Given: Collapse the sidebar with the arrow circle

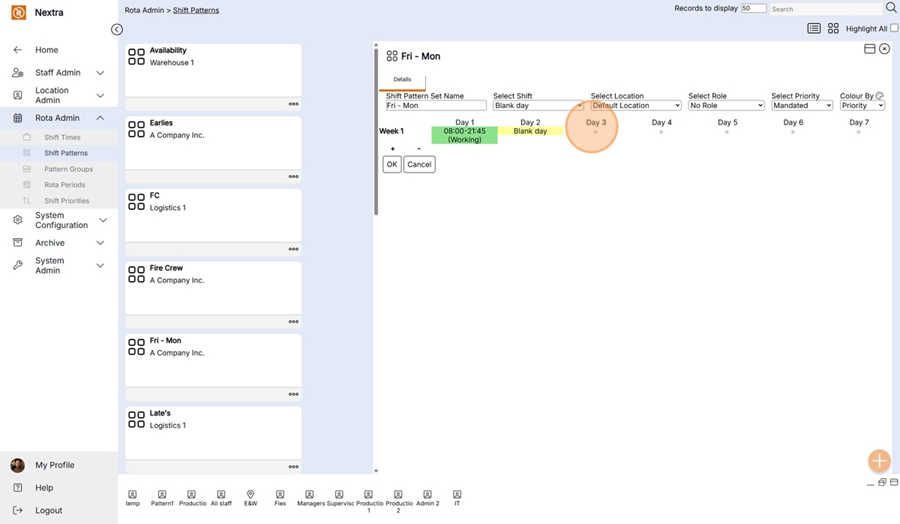Looking at the screenshot, I should 117,29.
